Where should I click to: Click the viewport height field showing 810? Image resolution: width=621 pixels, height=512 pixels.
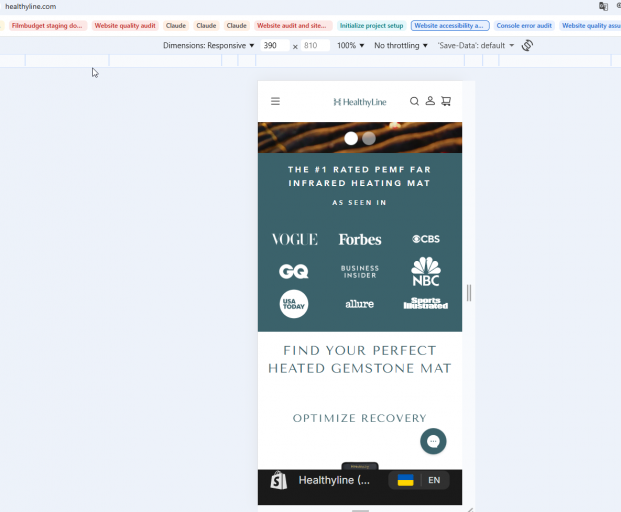point(315,46)
